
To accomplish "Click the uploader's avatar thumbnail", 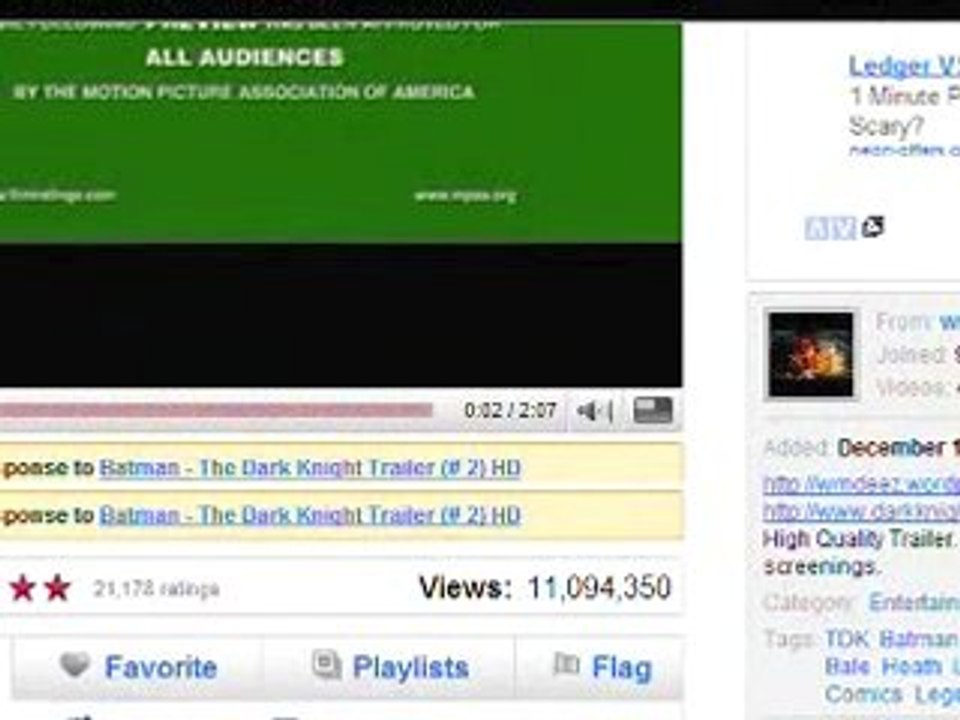I will (x=811, y=354).
